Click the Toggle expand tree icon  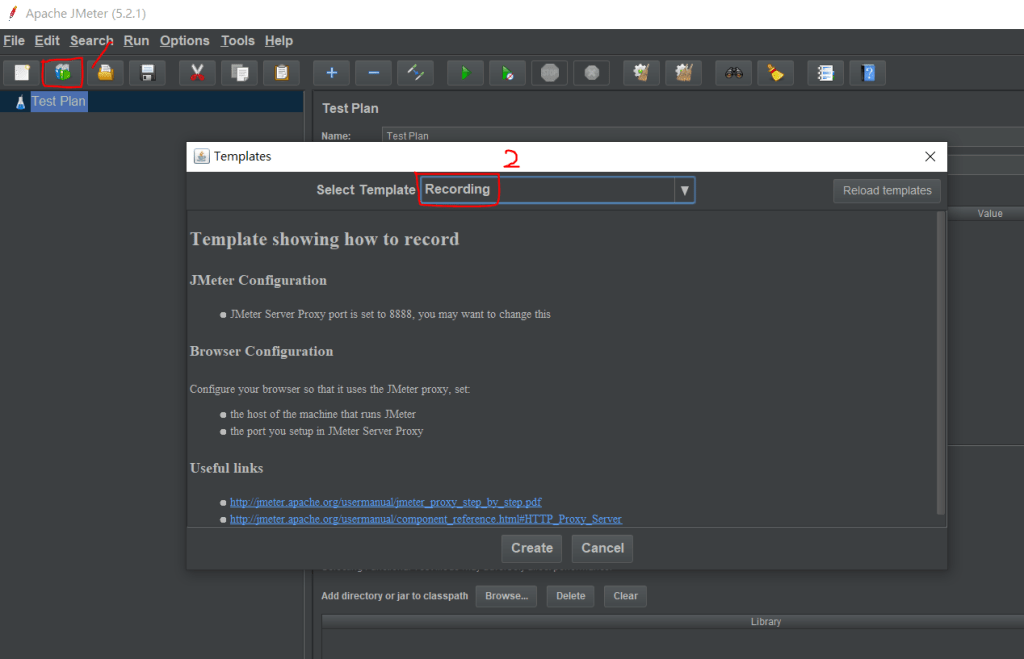[415, 73]
